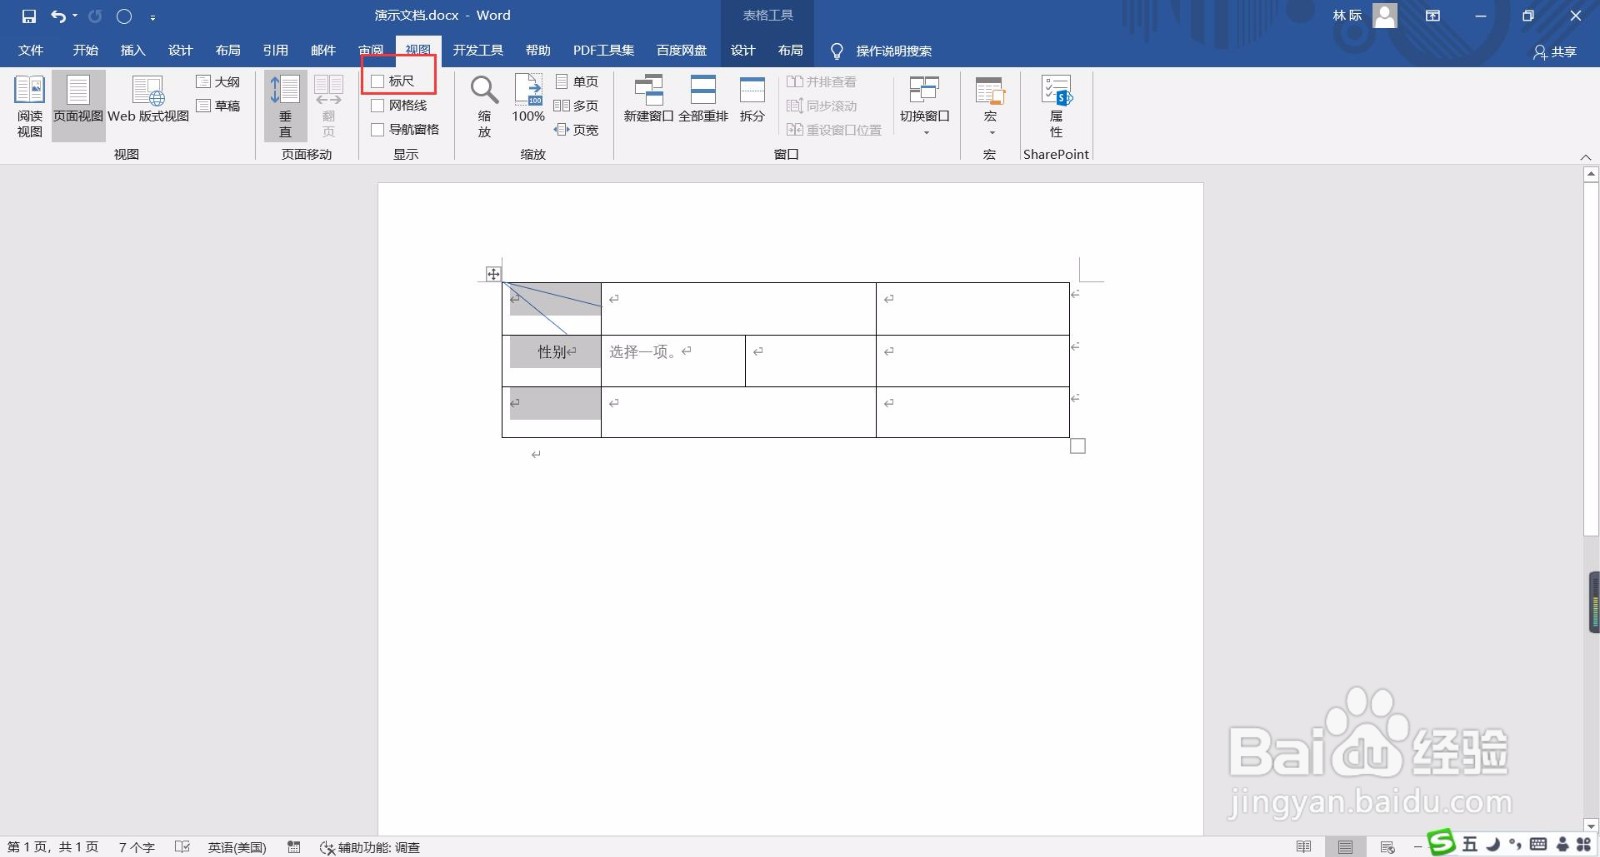
Task: Open SharePoint Properties (属性)
Action: click(x=1056, y=106)
